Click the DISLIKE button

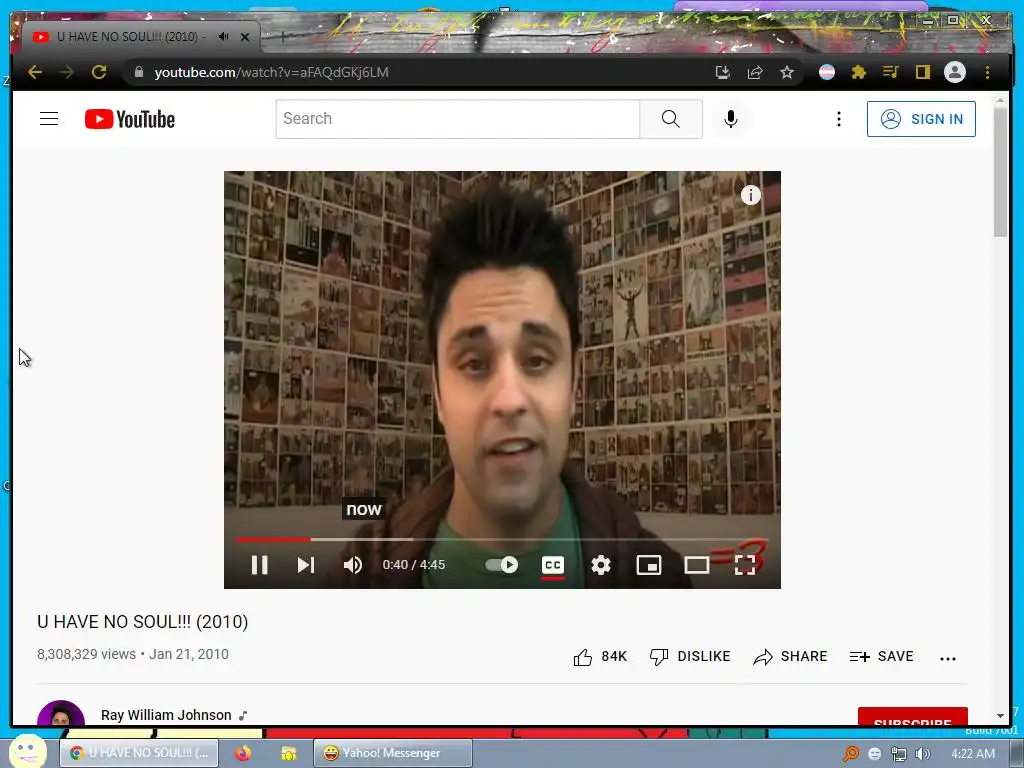point(690,656)
